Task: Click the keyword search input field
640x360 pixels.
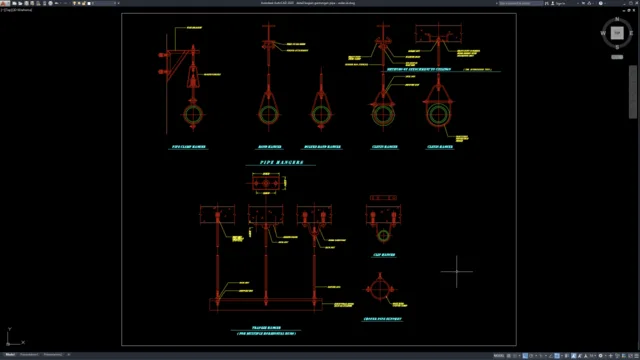Action: 521,3
